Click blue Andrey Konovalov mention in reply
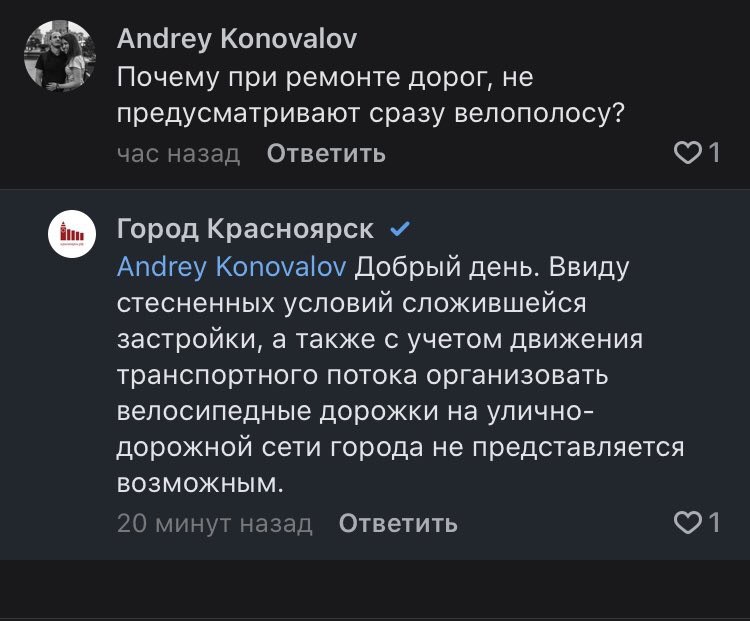 tap(232, 267)
